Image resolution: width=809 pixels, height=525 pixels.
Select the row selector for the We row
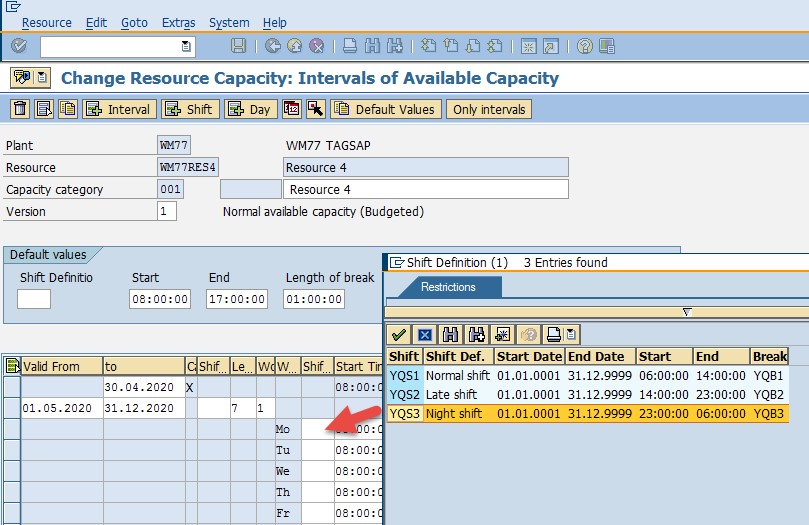(12, 471)
